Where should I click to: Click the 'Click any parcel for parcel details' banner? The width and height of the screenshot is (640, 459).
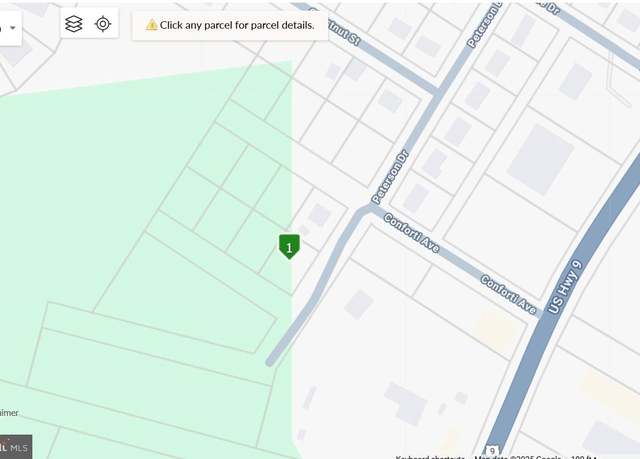(230, 25)
